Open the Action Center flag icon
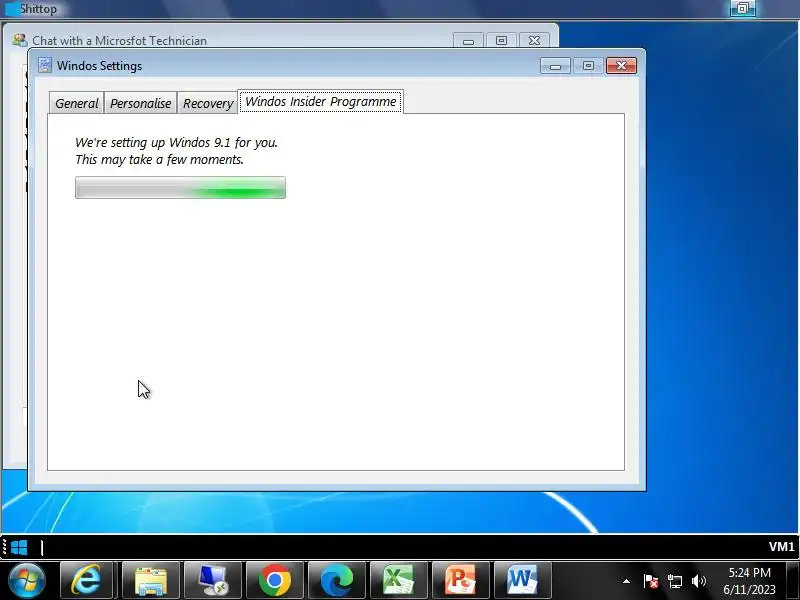Image resolution: width=800 pixels, height=600 pixels. click(651, 581)
